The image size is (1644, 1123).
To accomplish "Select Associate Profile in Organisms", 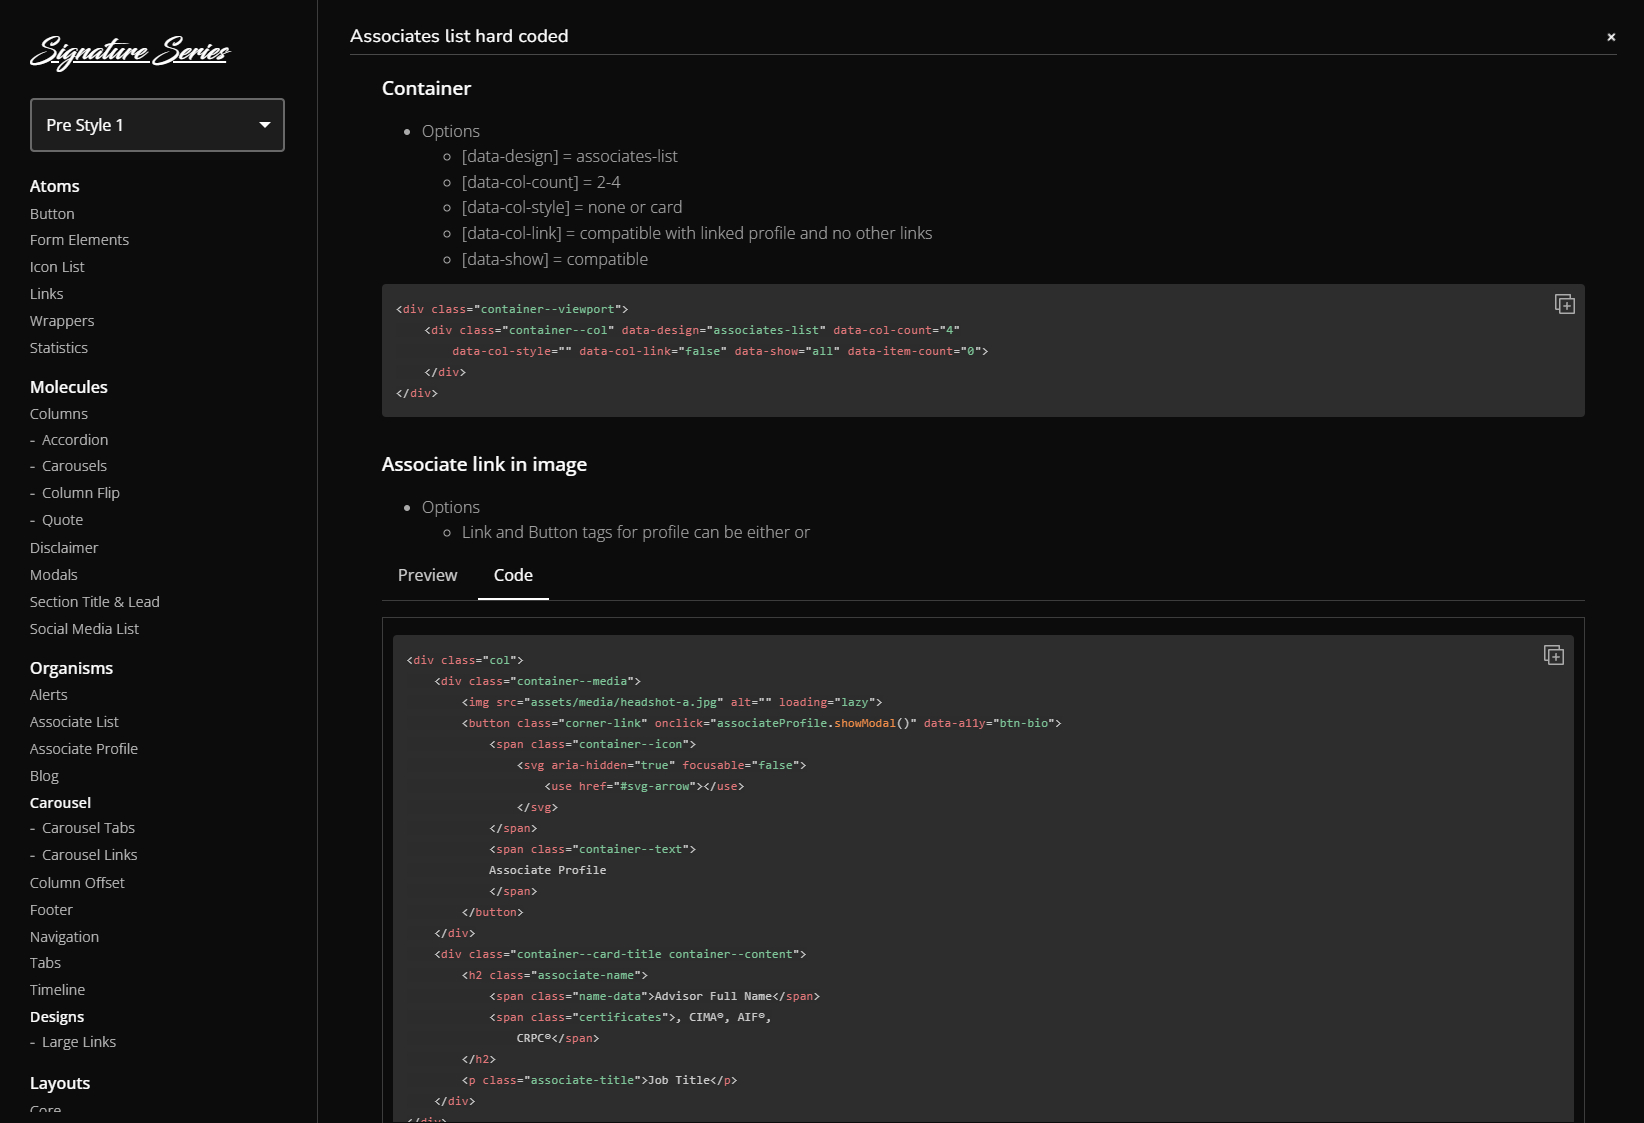I will 84,749.
